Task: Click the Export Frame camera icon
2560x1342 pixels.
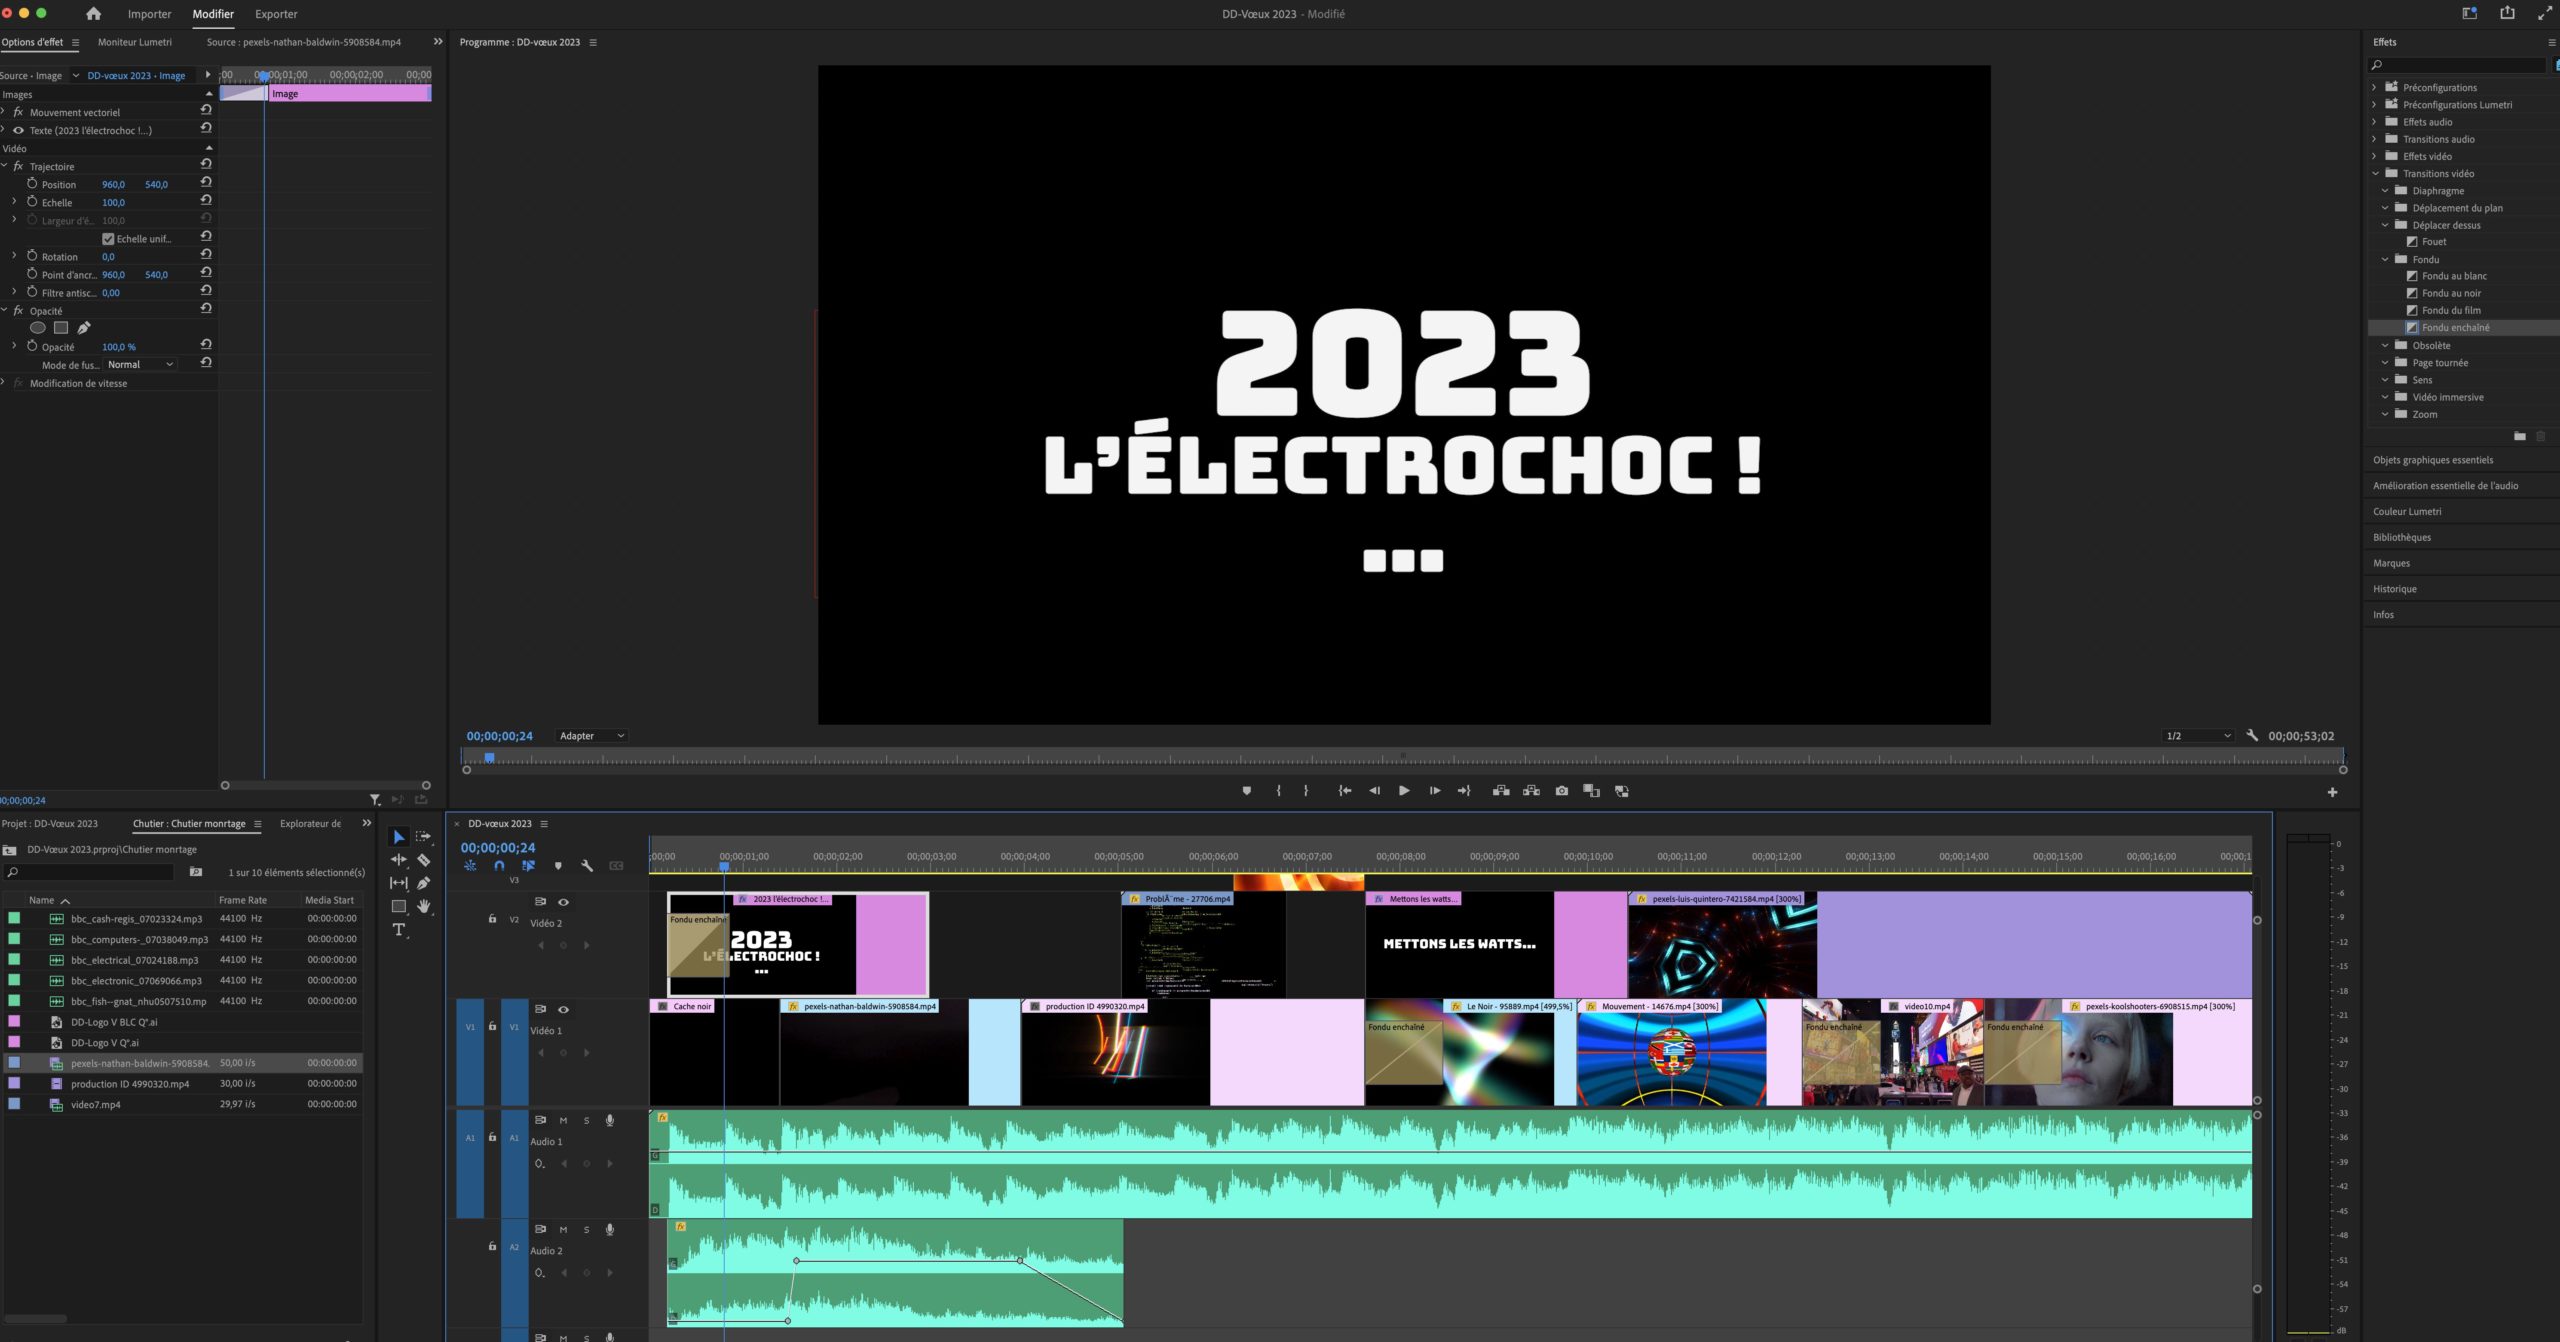Action: pos(1561,791)
